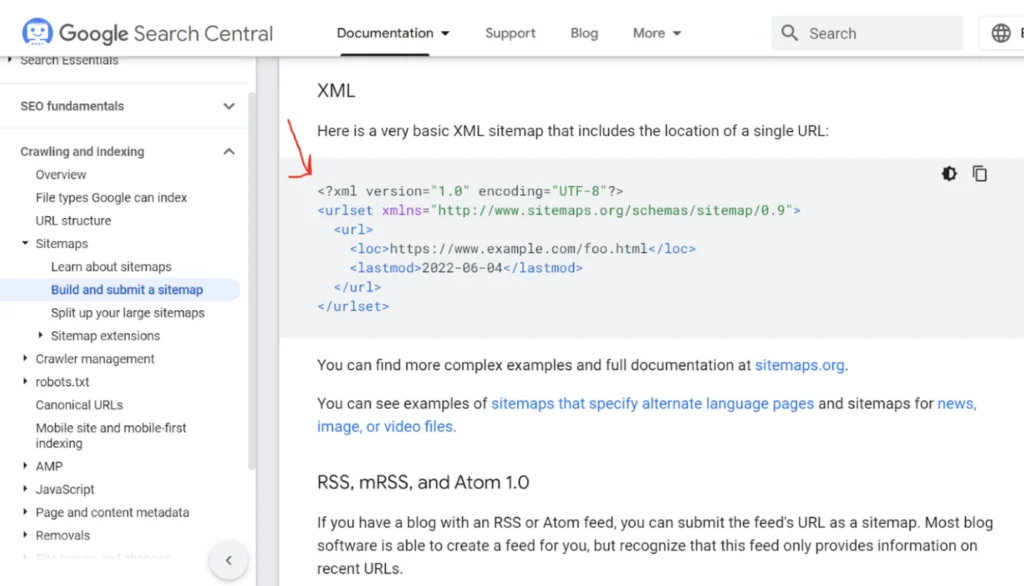
Task: Visit the sitemaps.org link
Action: [799, 365]
